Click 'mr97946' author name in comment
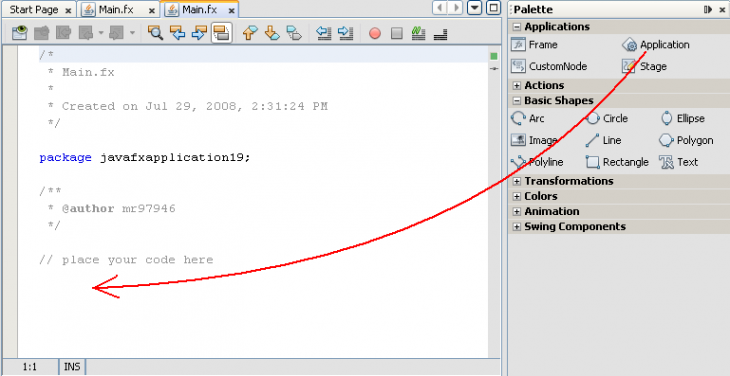Viewport: 730px width, 376px height. [x=149, y=208]
